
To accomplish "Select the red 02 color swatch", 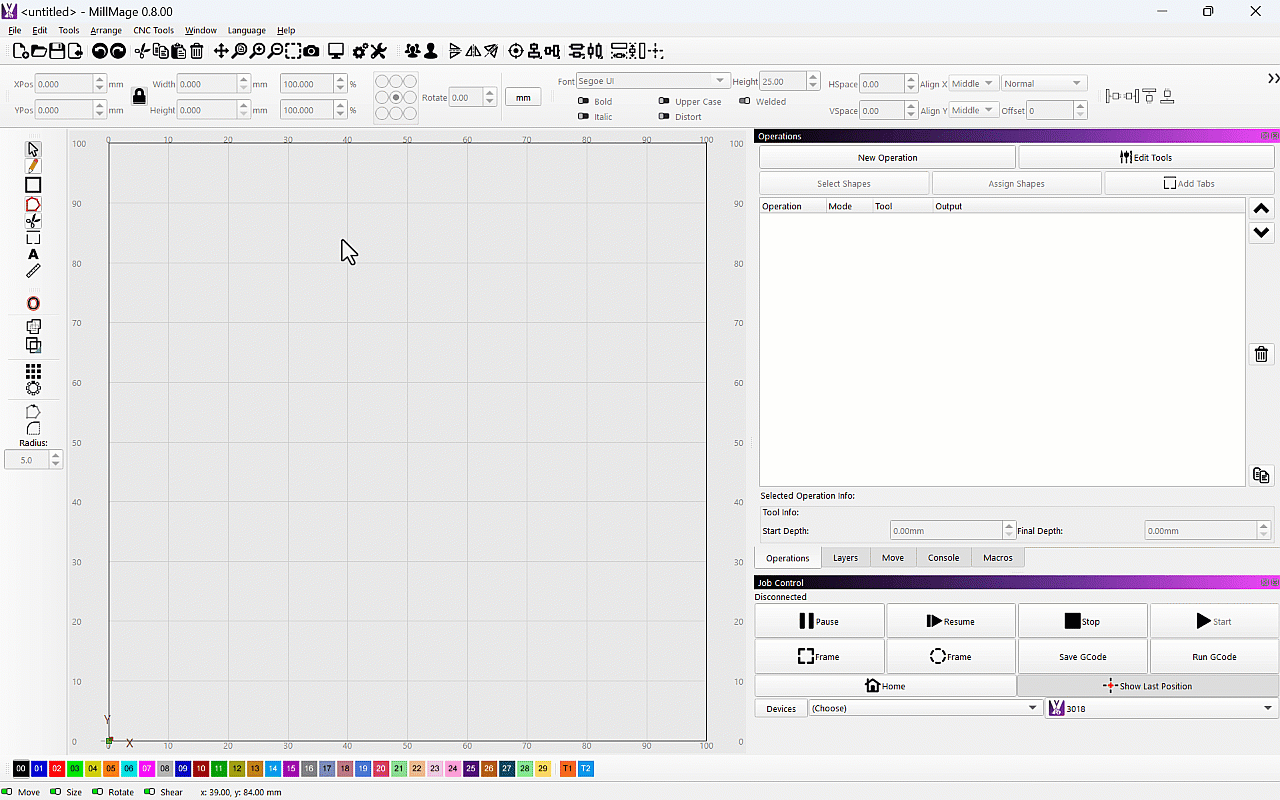I will pyautogui.click(x=57, y=768).
